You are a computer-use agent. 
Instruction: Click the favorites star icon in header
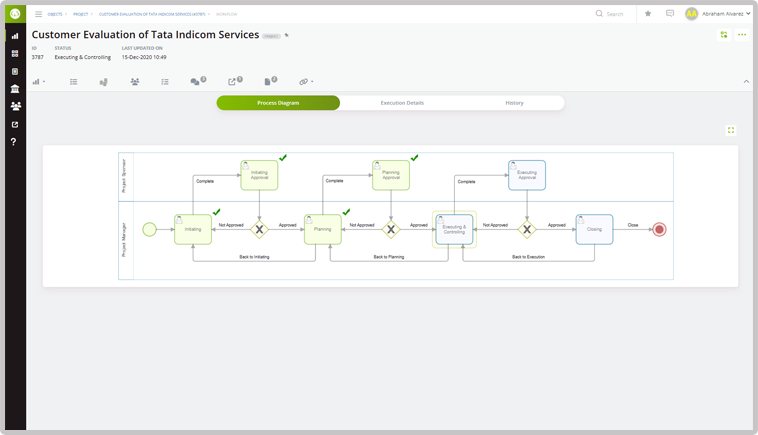click(648, 14)
